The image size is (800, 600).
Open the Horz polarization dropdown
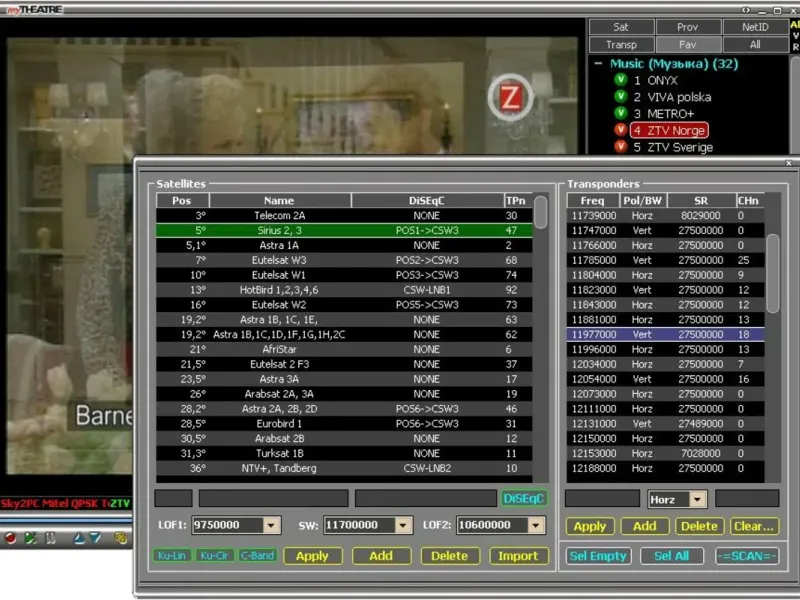click(x=697, y=499)
